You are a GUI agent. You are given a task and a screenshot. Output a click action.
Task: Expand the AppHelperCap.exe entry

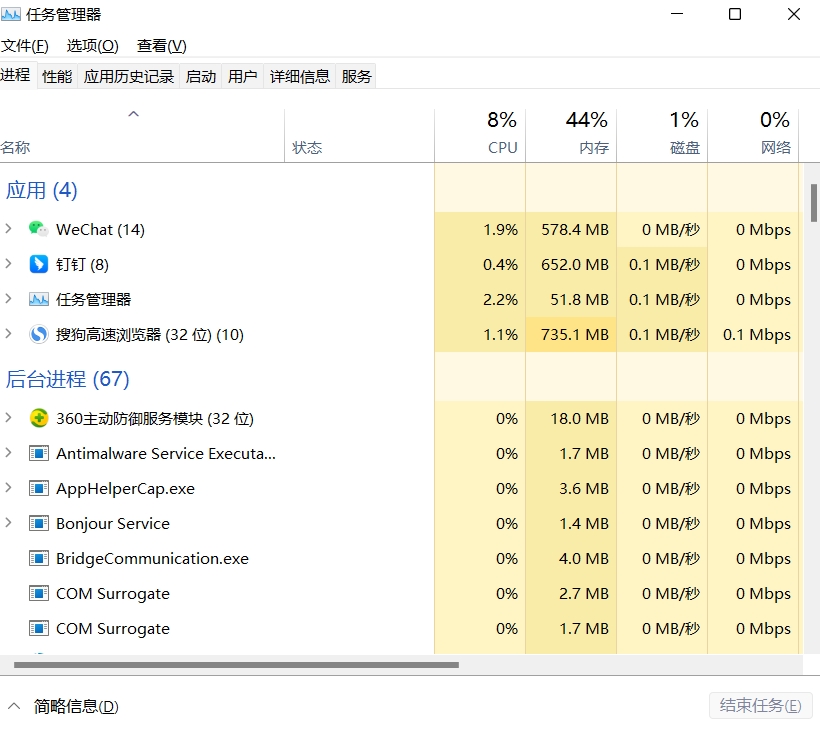[x=9, y=488]
